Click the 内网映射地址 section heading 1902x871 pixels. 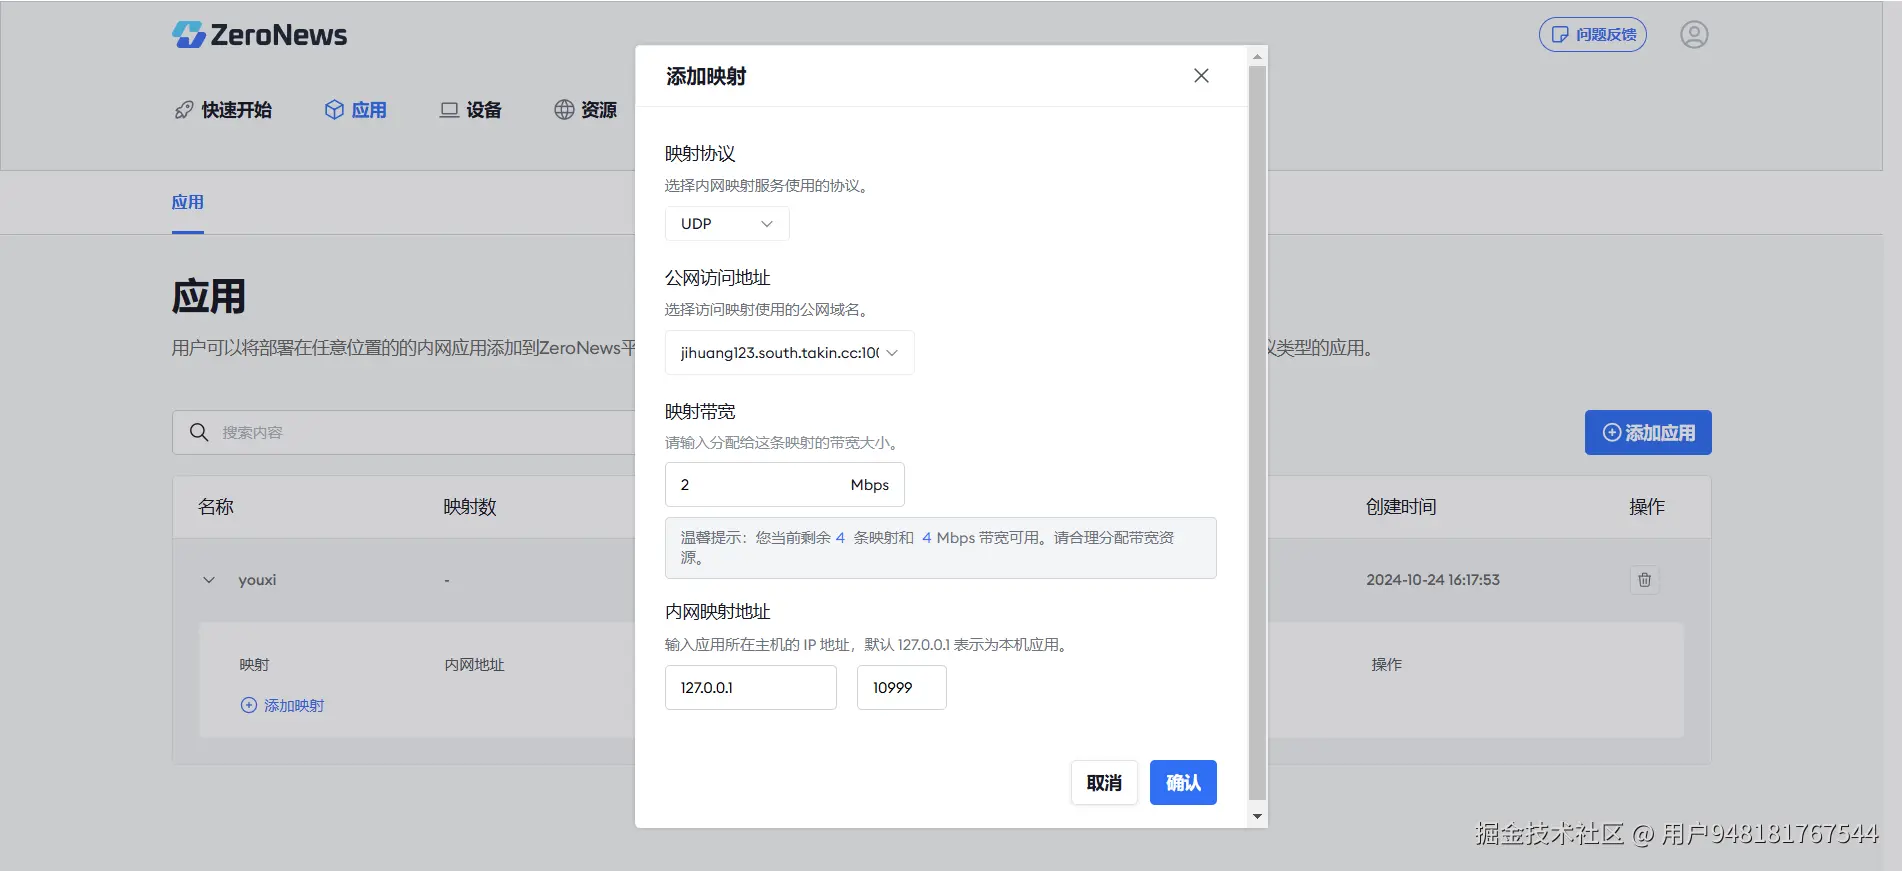click(x=718, y=612)
